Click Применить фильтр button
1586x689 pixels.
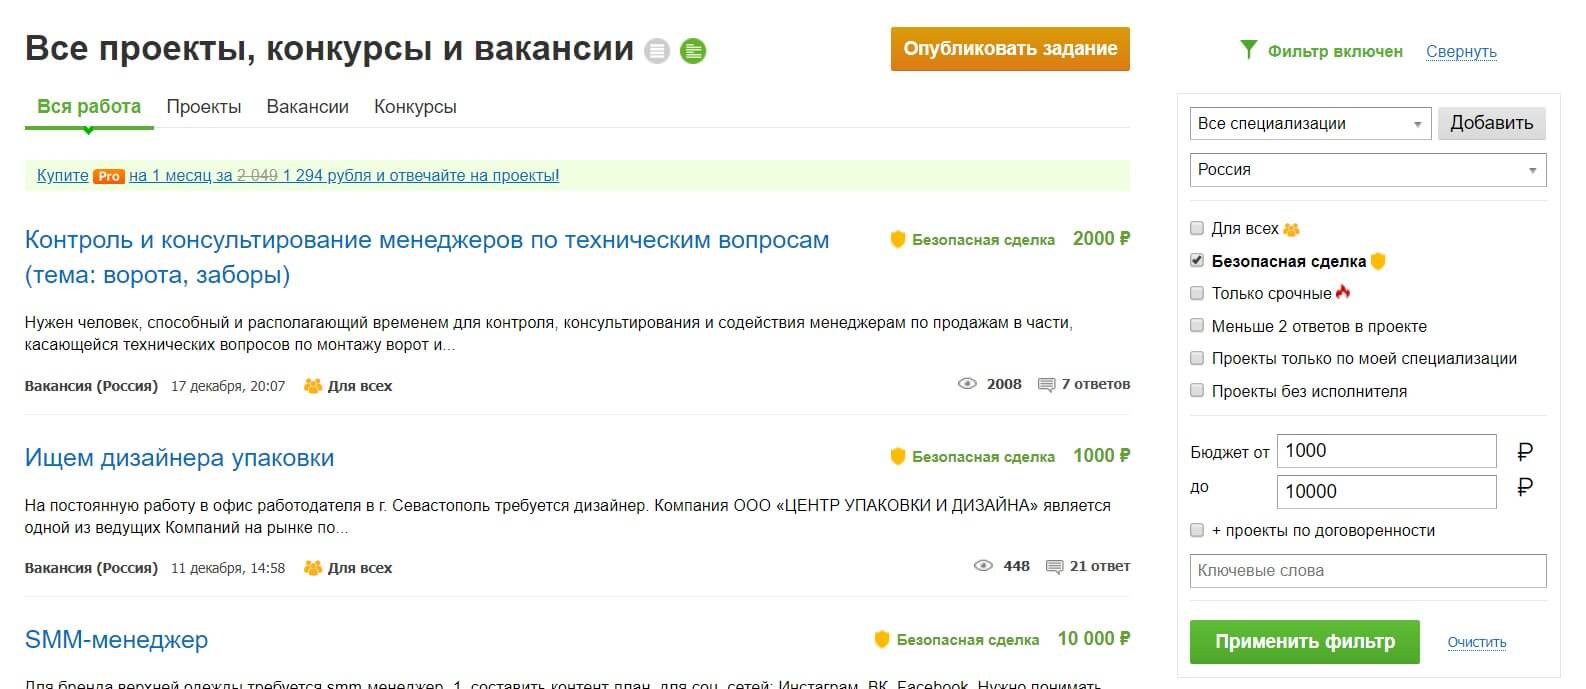1305,642
